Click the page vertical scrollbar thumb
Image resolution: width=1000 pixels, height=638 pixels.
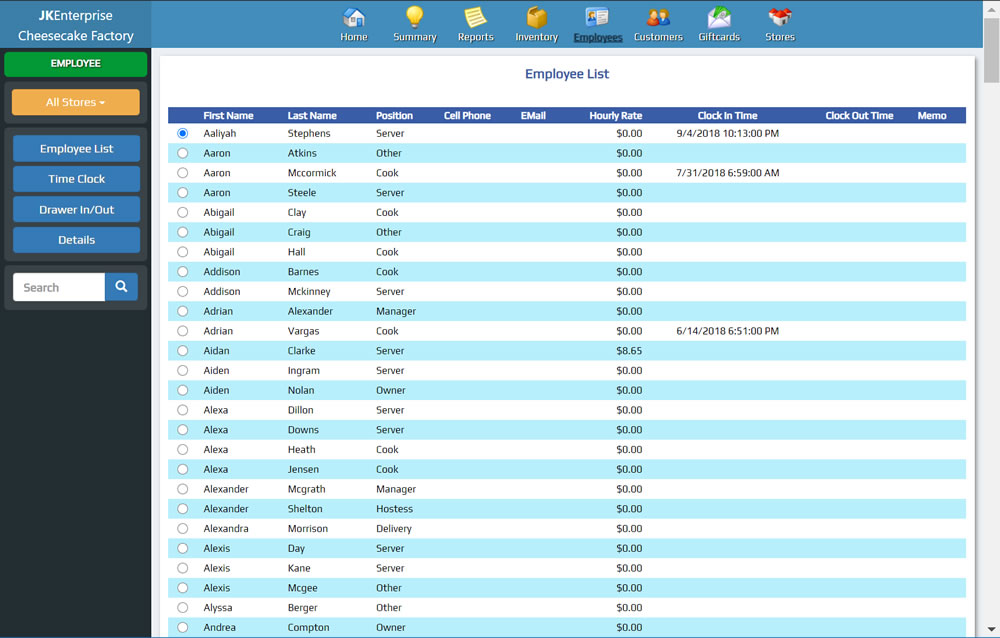point(991,50)
